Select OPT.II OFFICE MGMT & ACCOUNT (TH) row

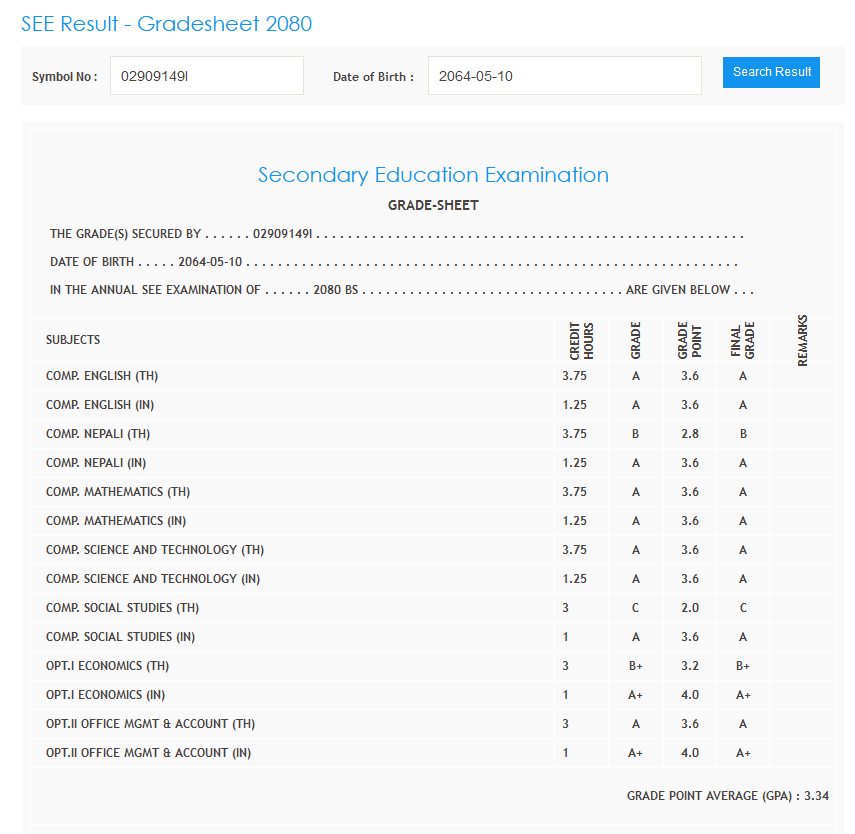149,724
